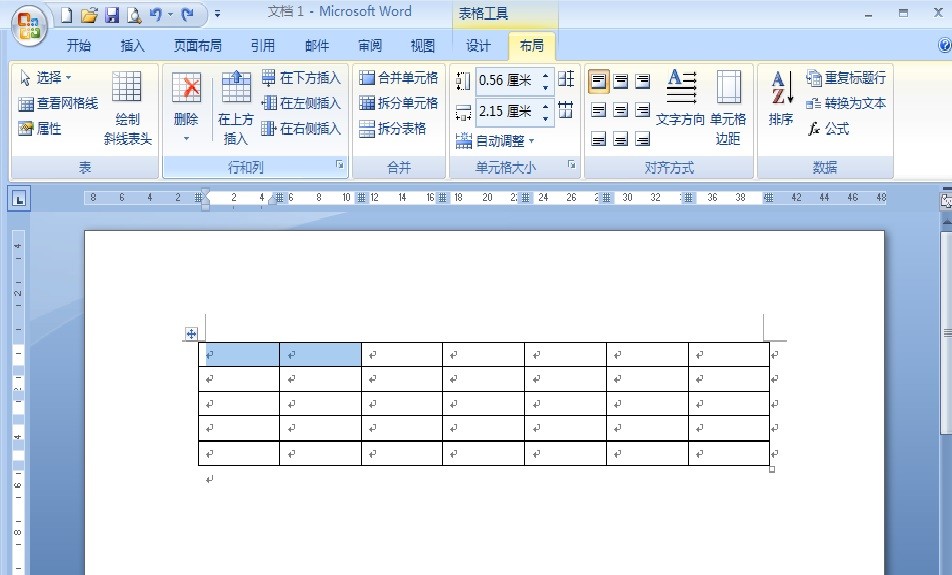Insert row with 在上方插入
Screen dimensions: 952x575
pos(236,108)
